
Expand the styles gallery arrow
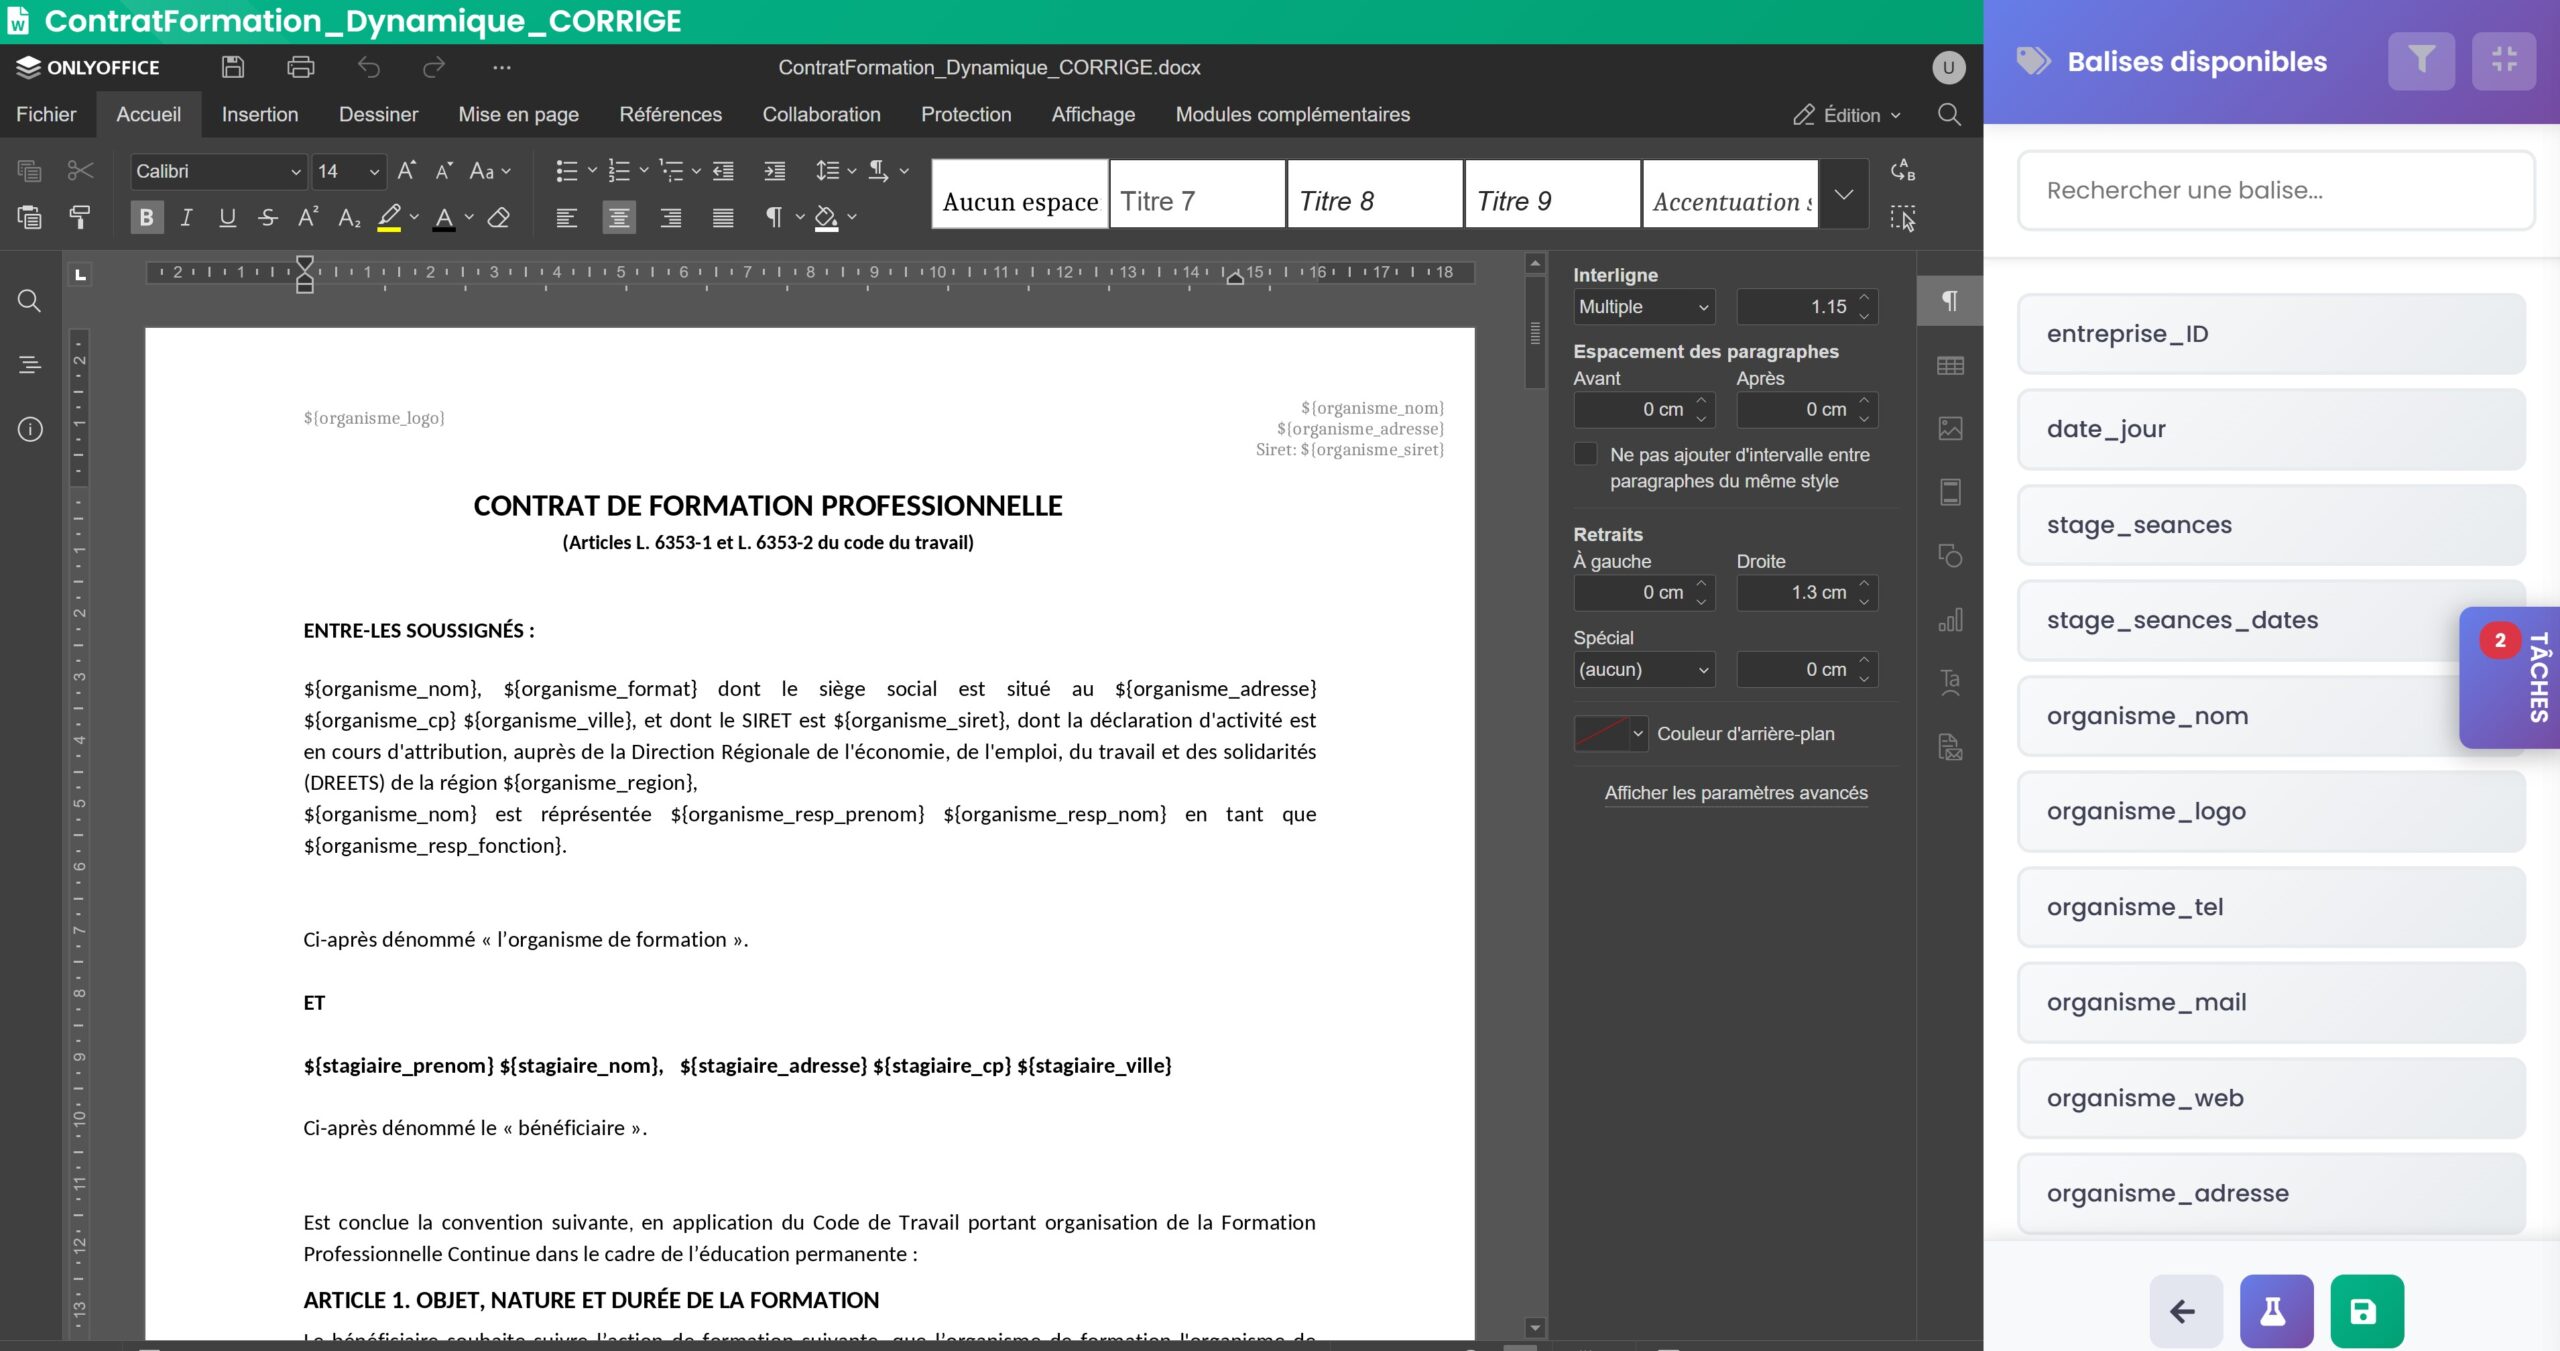pos(1843,194)
